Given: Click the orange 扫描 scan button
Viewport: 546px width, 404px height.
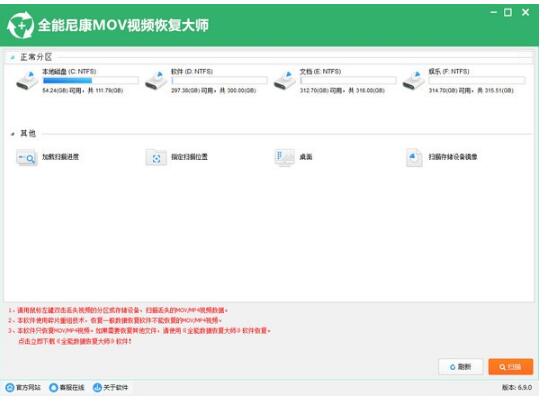Looking at the screenshot, I should (510, 367).
